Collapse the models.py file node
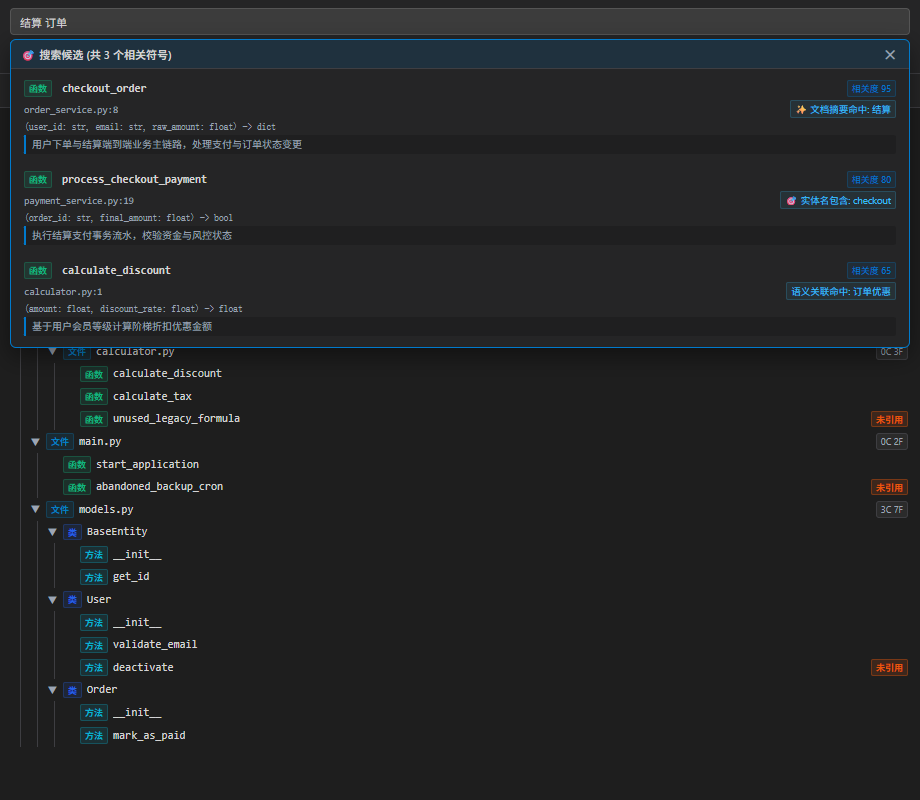This screenshot has width=920, height=800. [35, 509]
